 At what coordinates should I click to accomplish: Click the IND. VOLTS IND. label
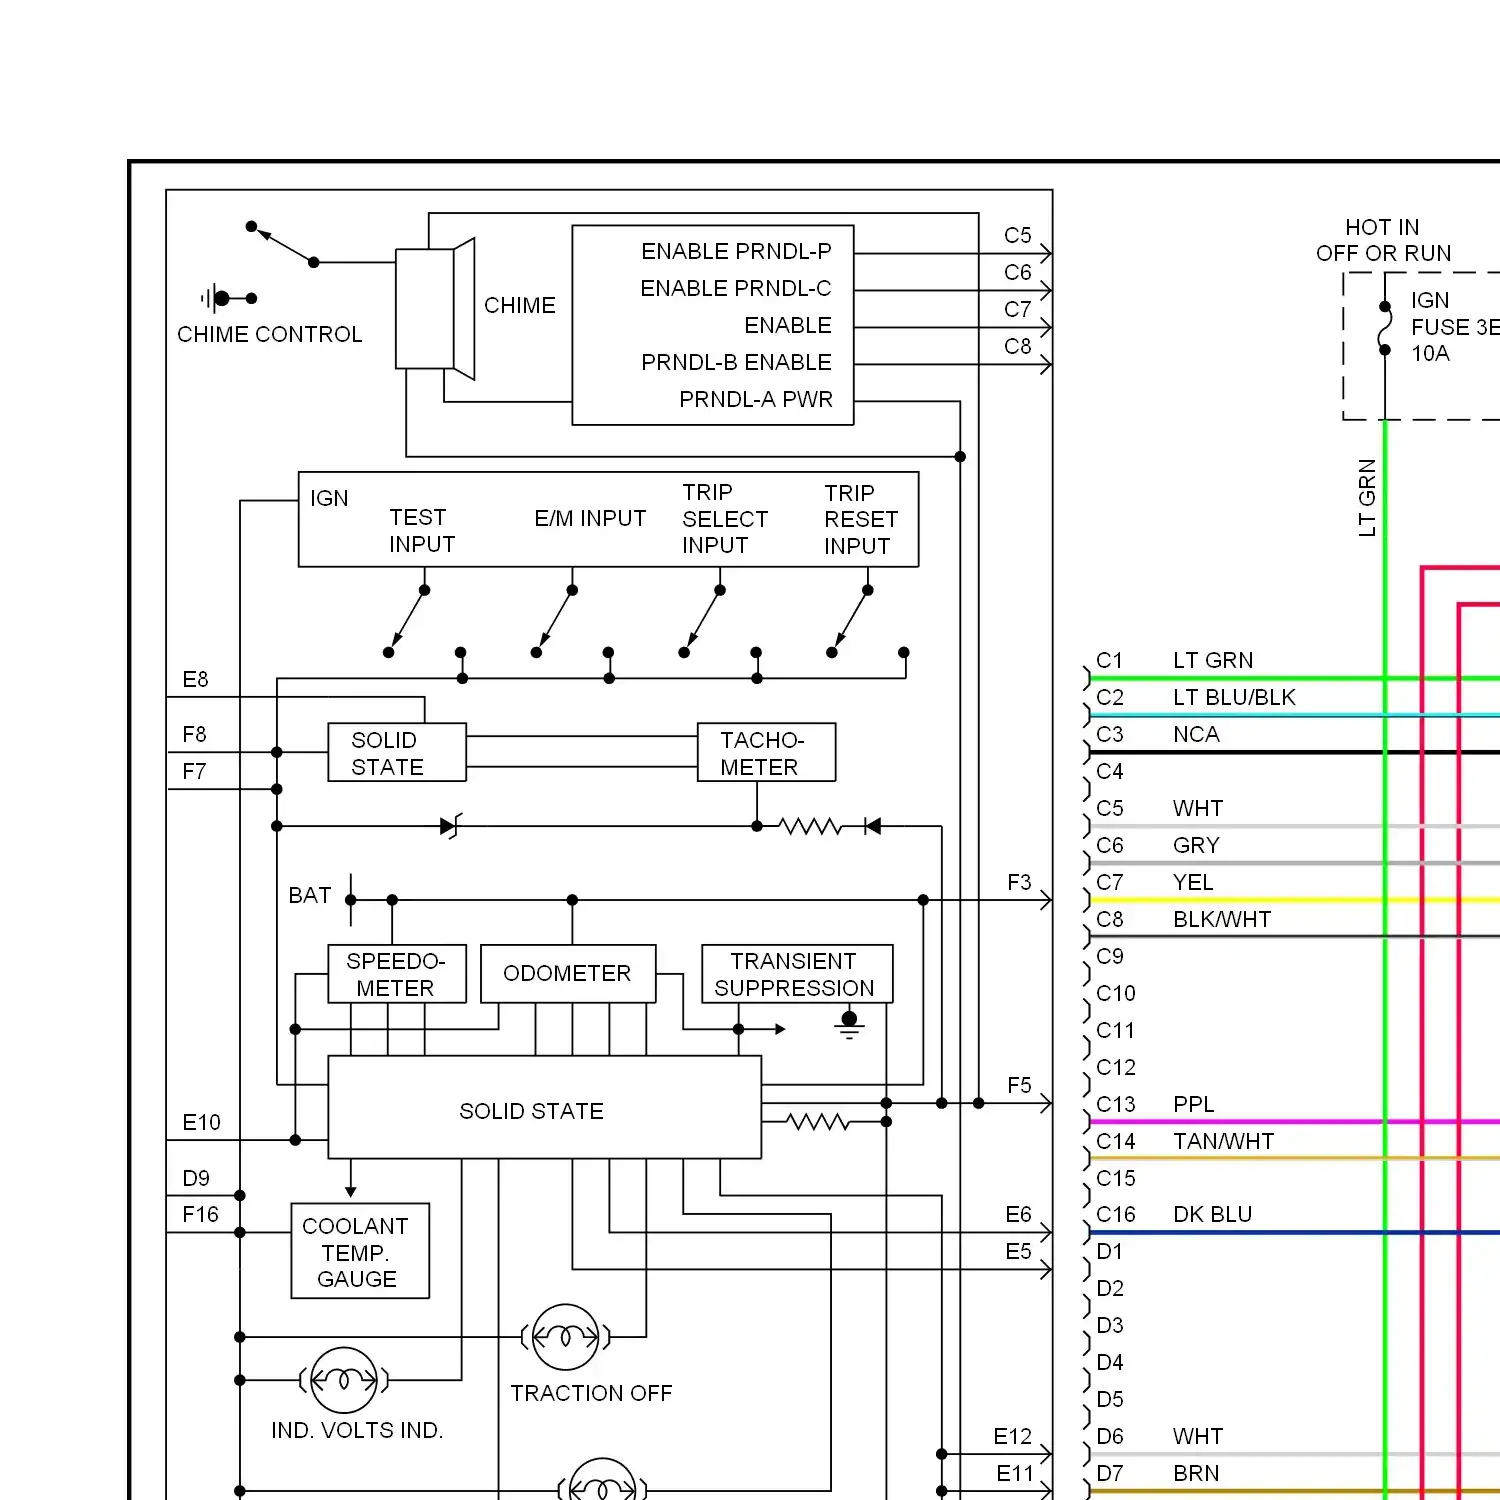tap(357, 1430)
